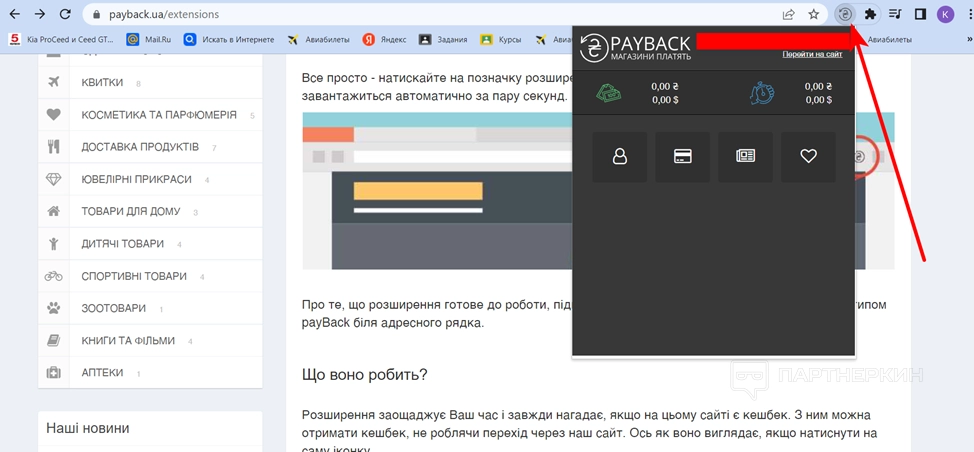The image size is (974, 452).
Task: Select the КВИТКИ category
Action: 150,83
